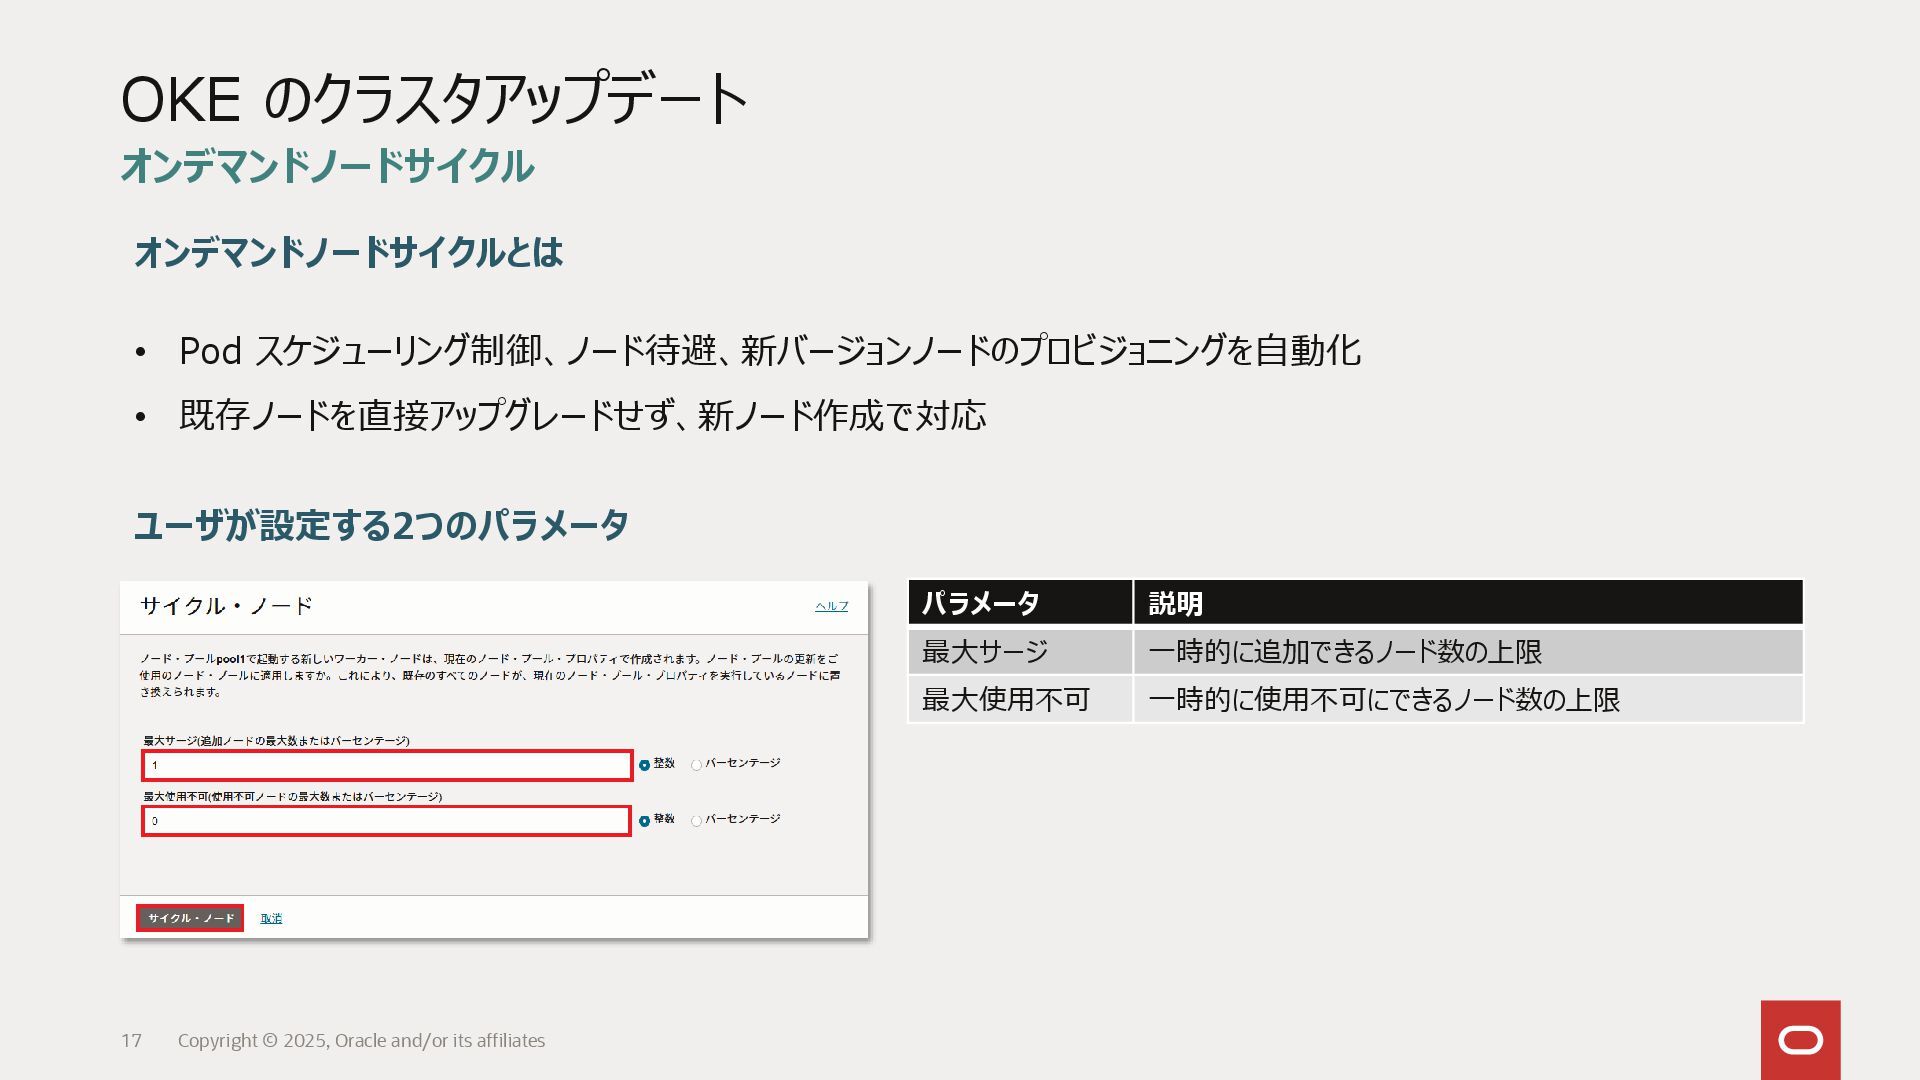The height and width of the screenshot is (1080, 1920).
Task: Select 整数 radio for 最大使用不可
Action: click(644, 821)
